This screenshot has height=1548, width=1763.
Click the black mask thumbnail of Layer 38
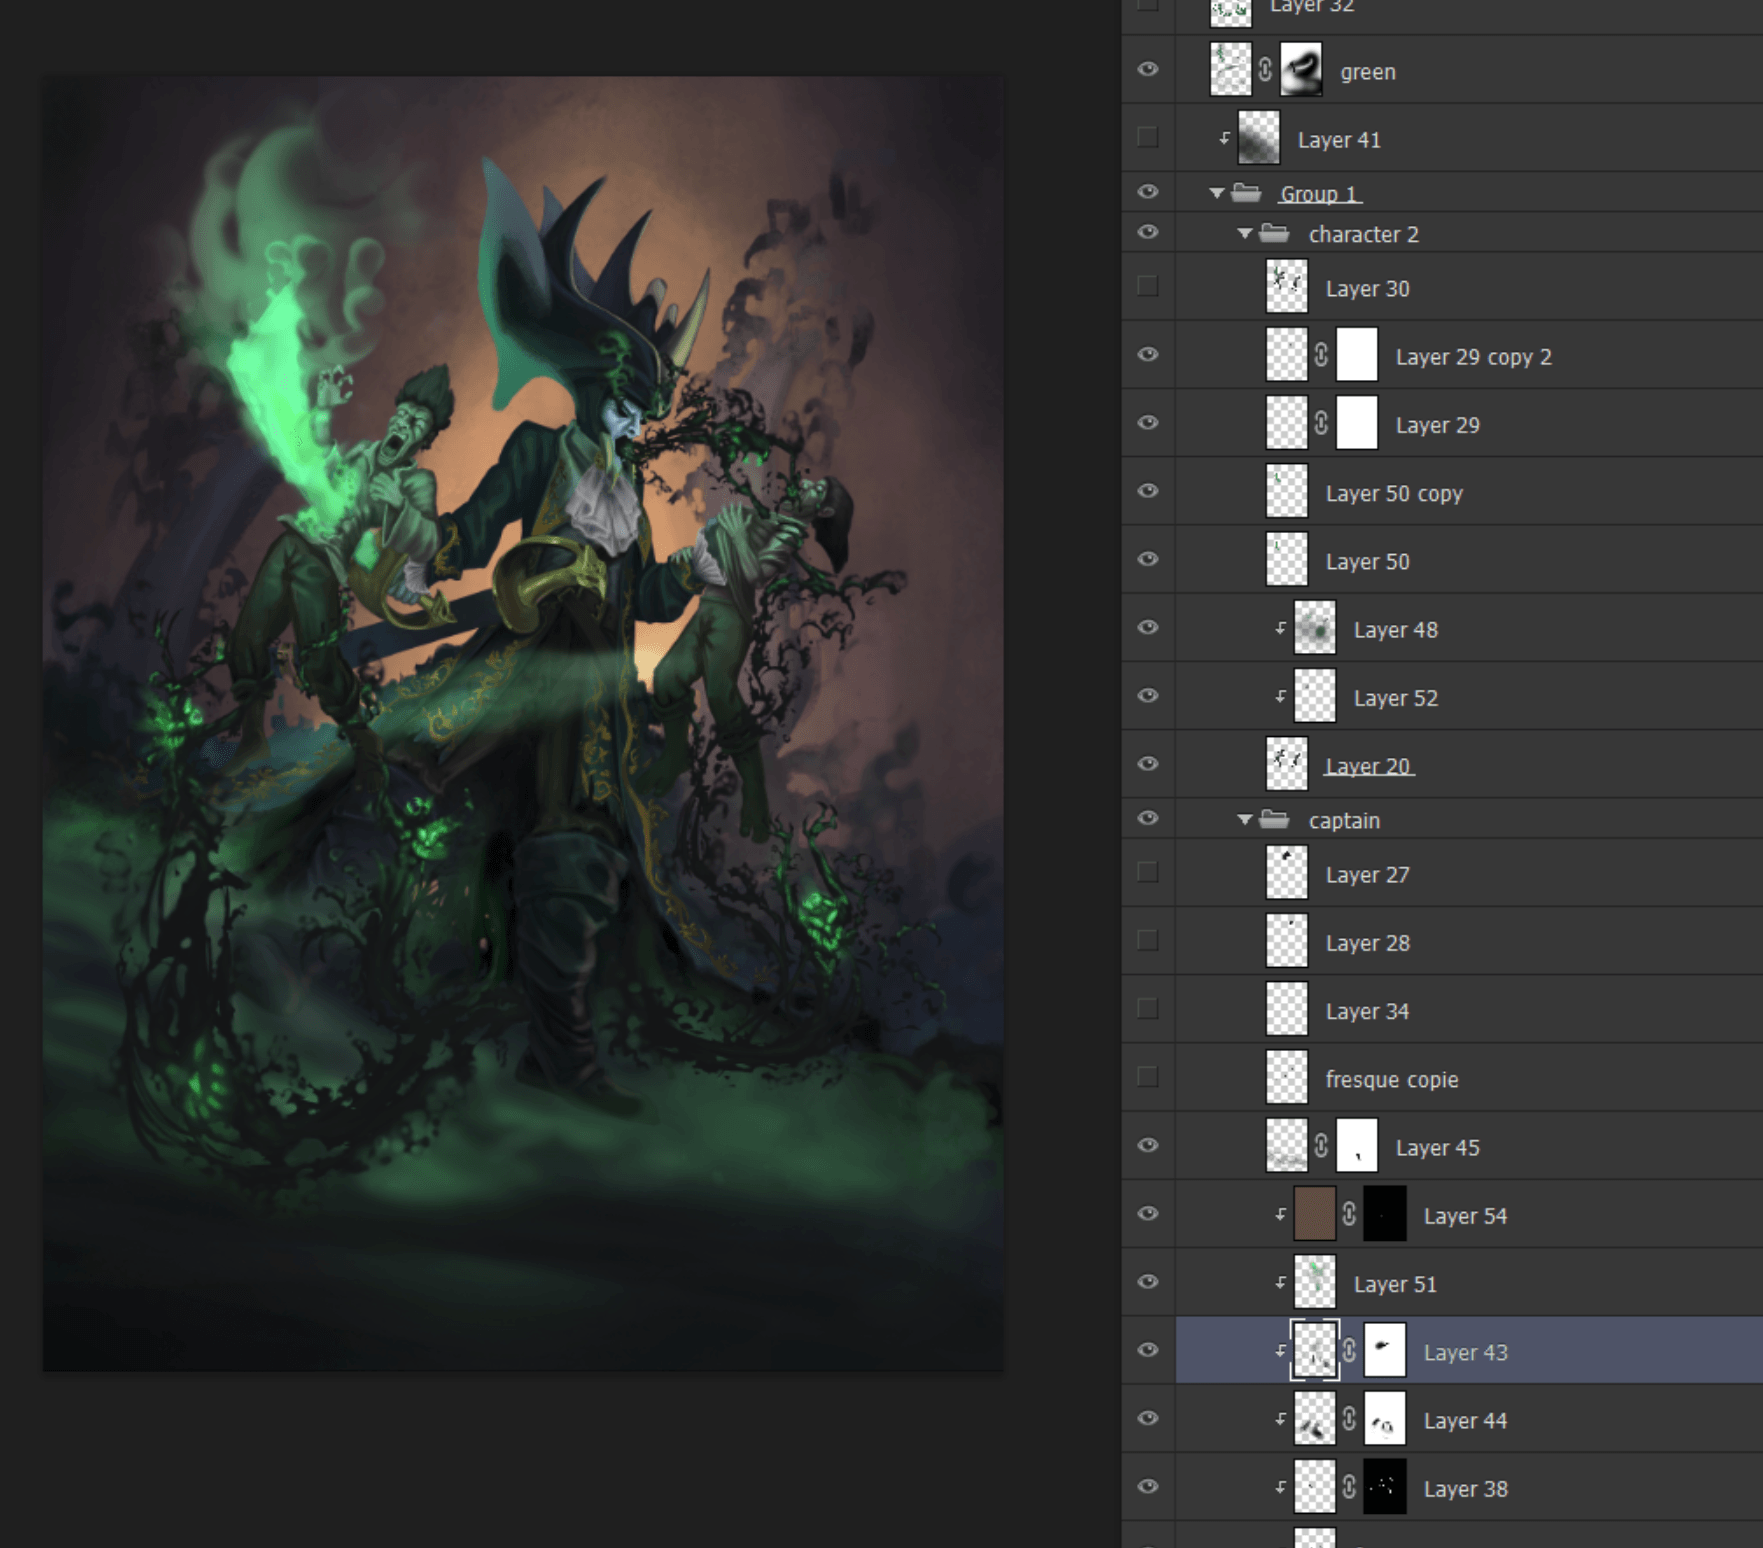point(1384,1487)
